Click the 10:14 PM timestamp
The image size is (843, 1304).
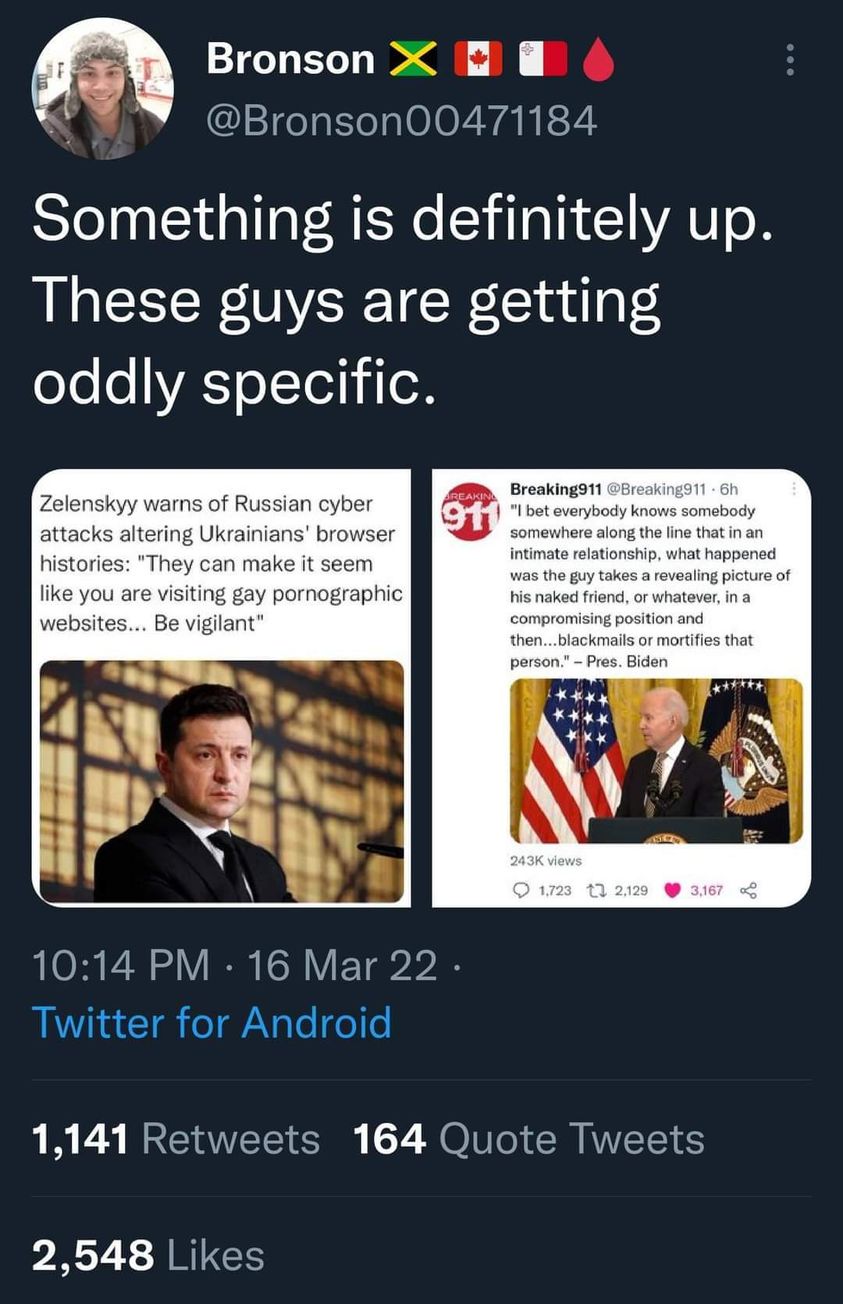click(120, 965)
